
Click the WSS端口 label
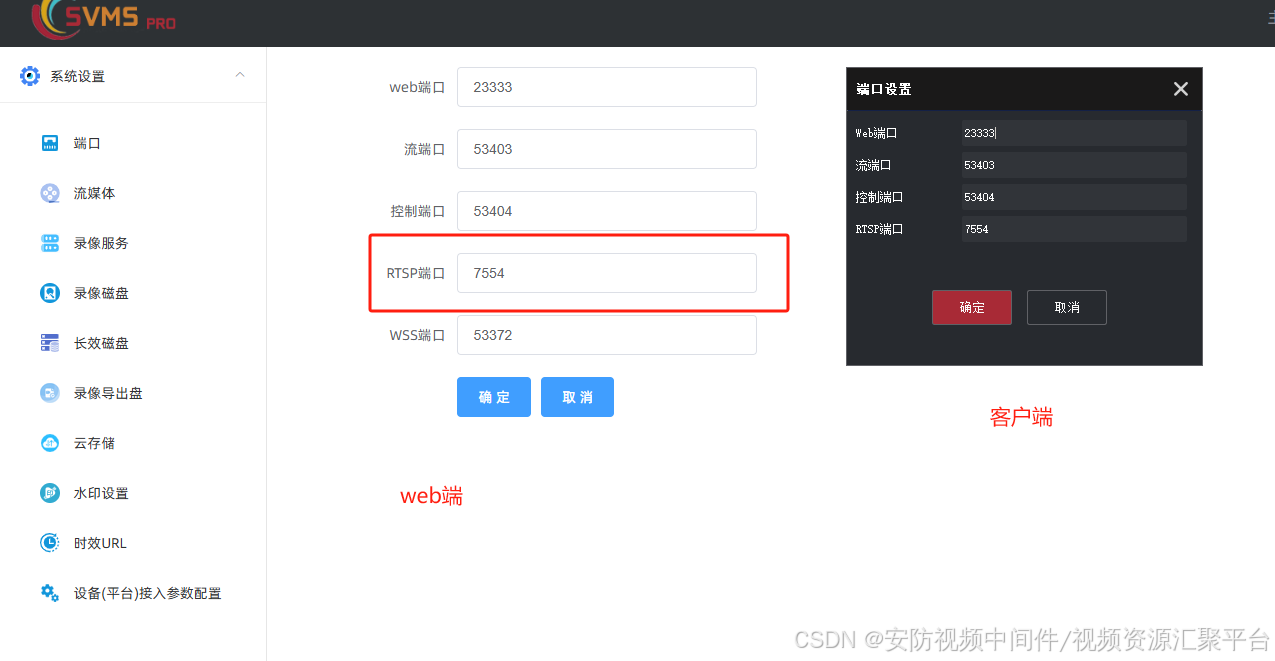point(417,335)
